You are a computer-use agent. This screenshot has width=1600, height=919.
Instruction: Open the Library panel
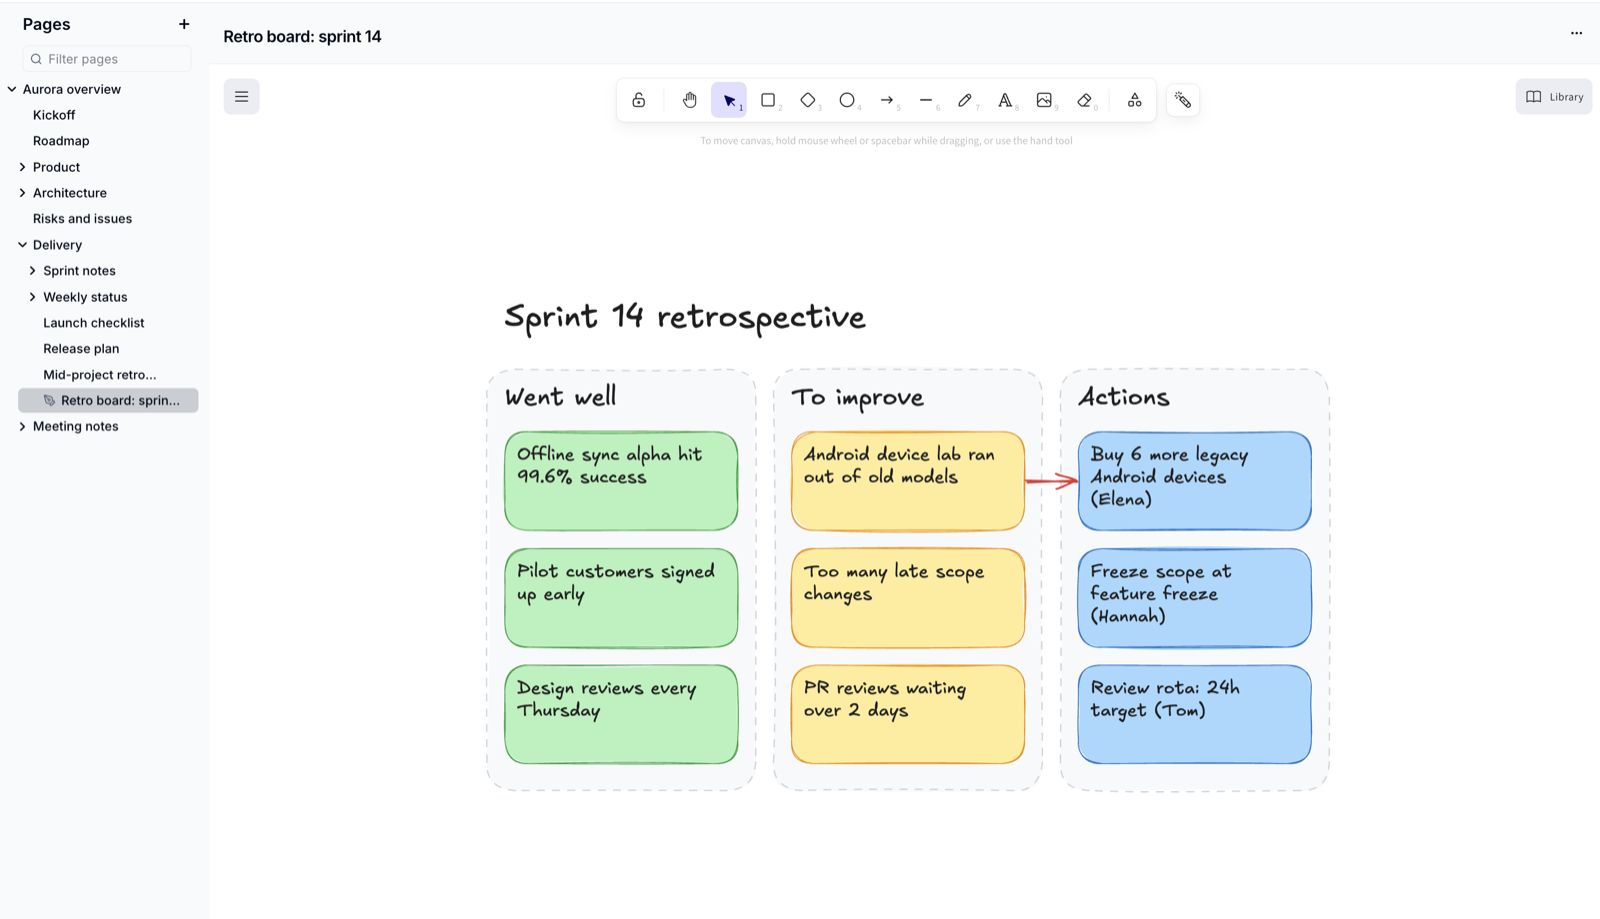point(1554,97)
